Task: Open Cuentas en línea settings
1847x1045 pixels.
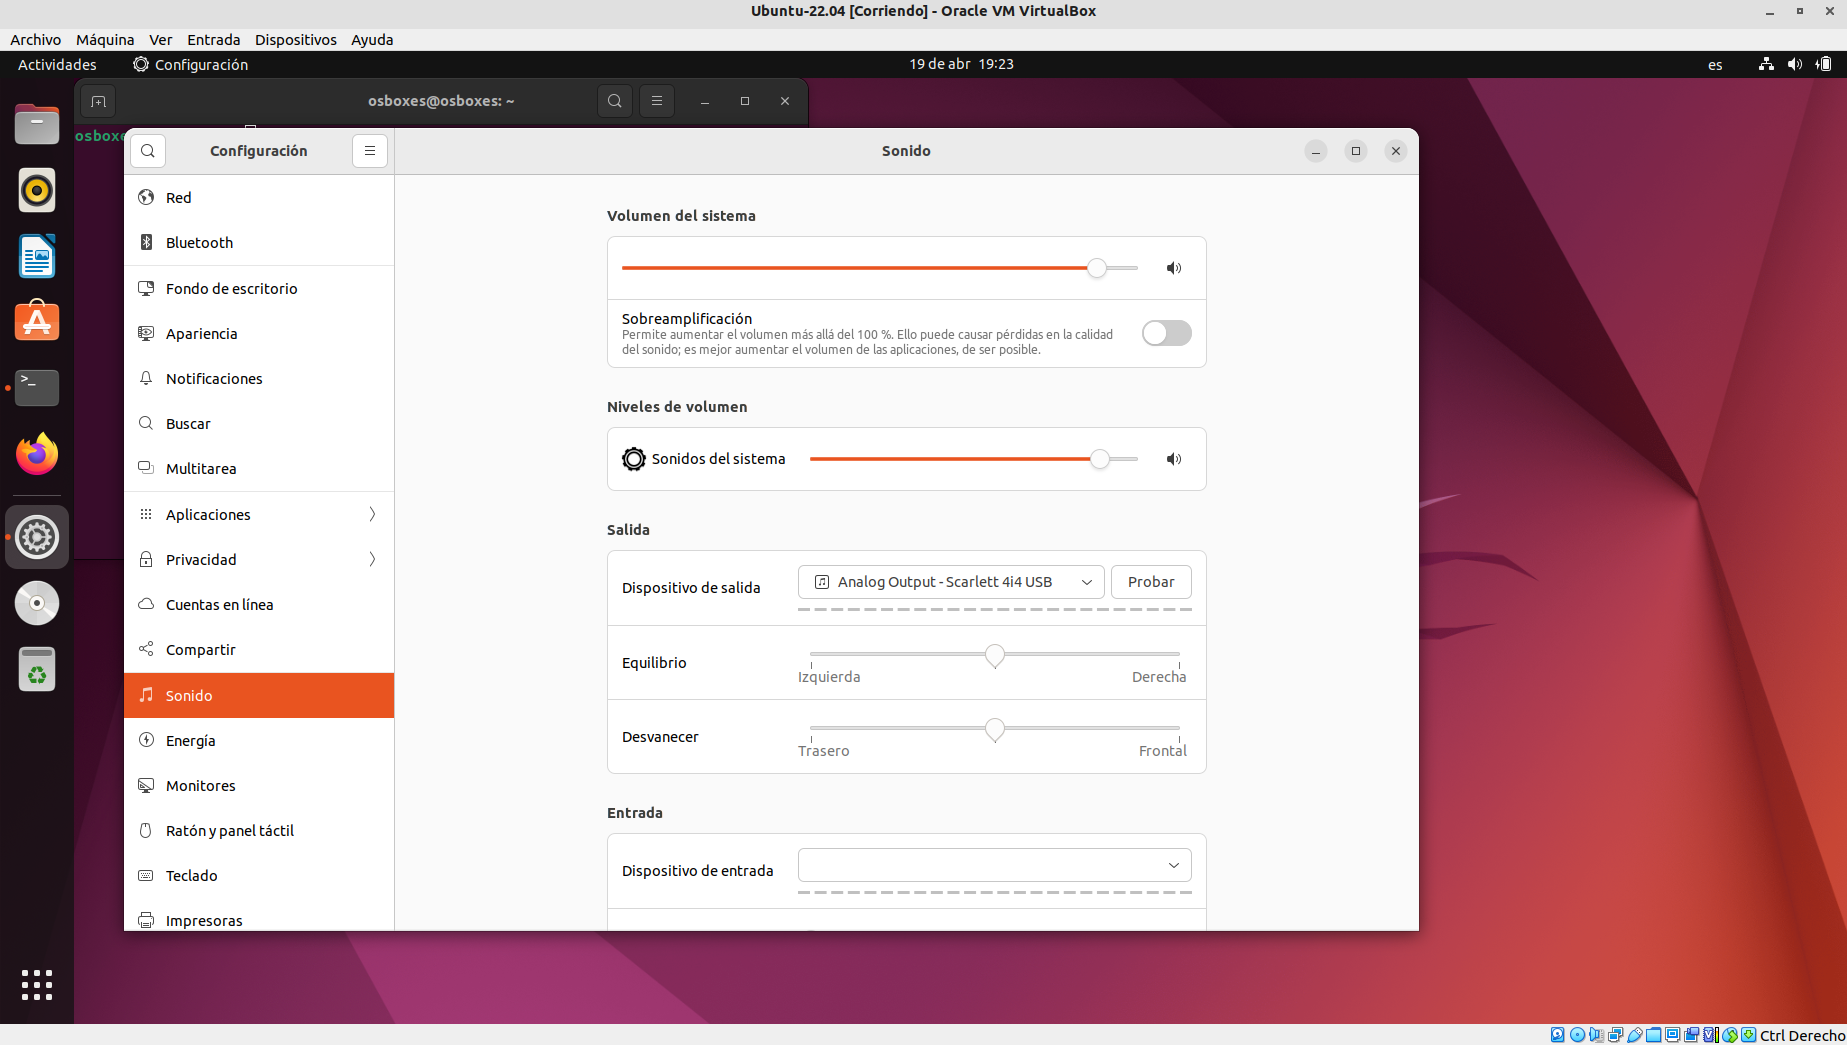Action: click(x=259, y=605)
